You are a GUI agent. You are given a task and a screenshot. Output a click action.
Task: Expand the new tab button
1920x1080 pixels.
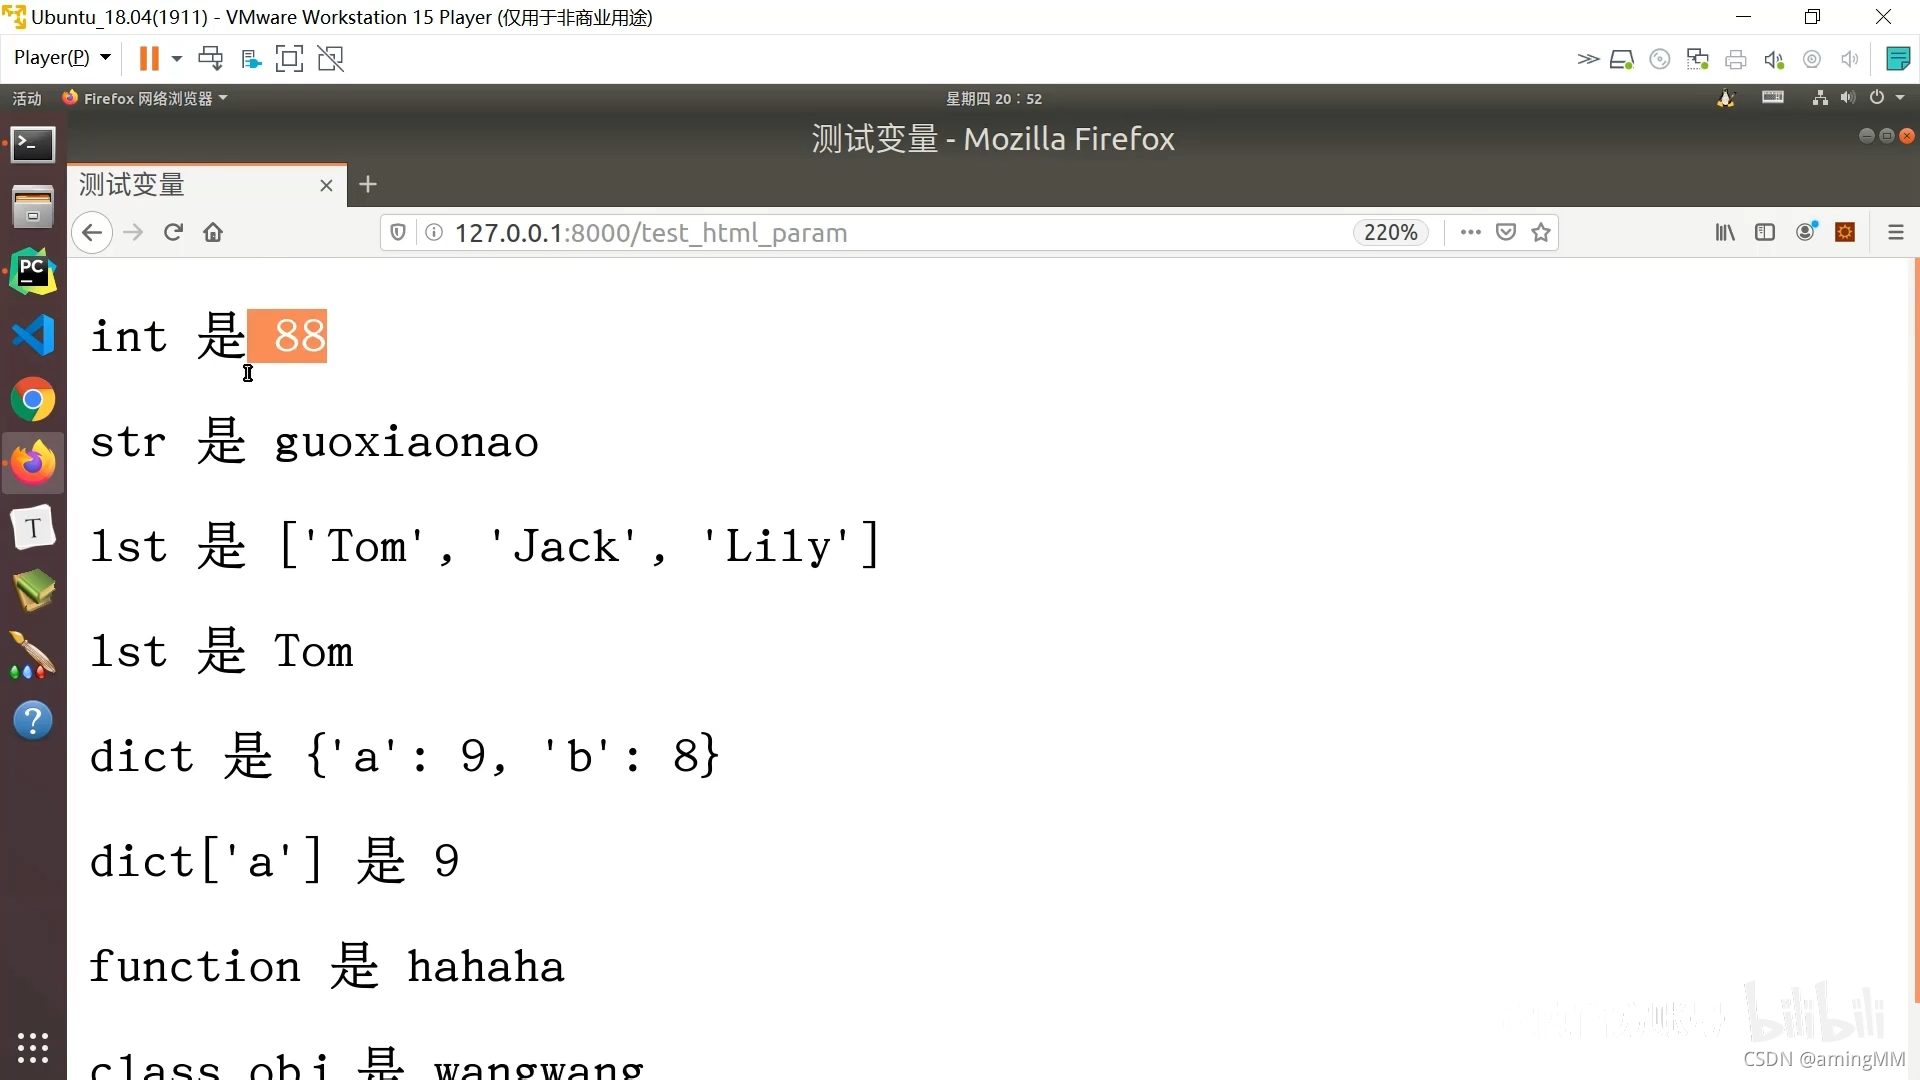pyautogui.click(x=367, y=183)
